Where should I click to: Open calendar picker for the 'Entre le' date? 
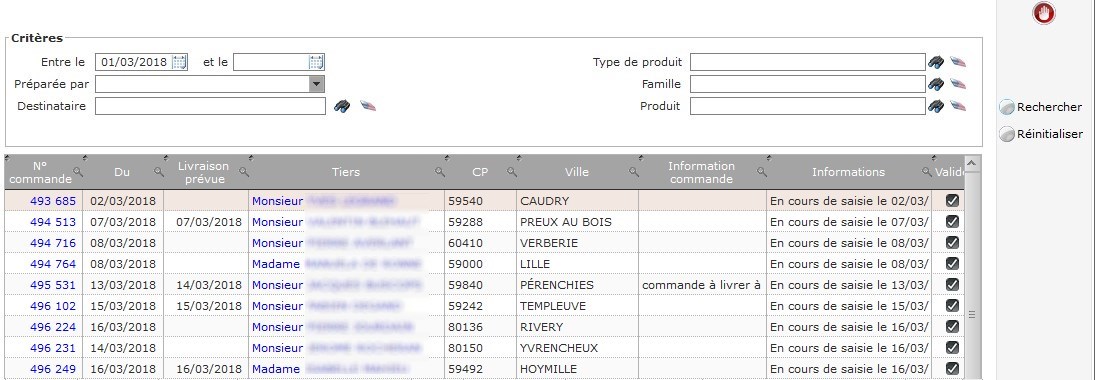[179, 62]
